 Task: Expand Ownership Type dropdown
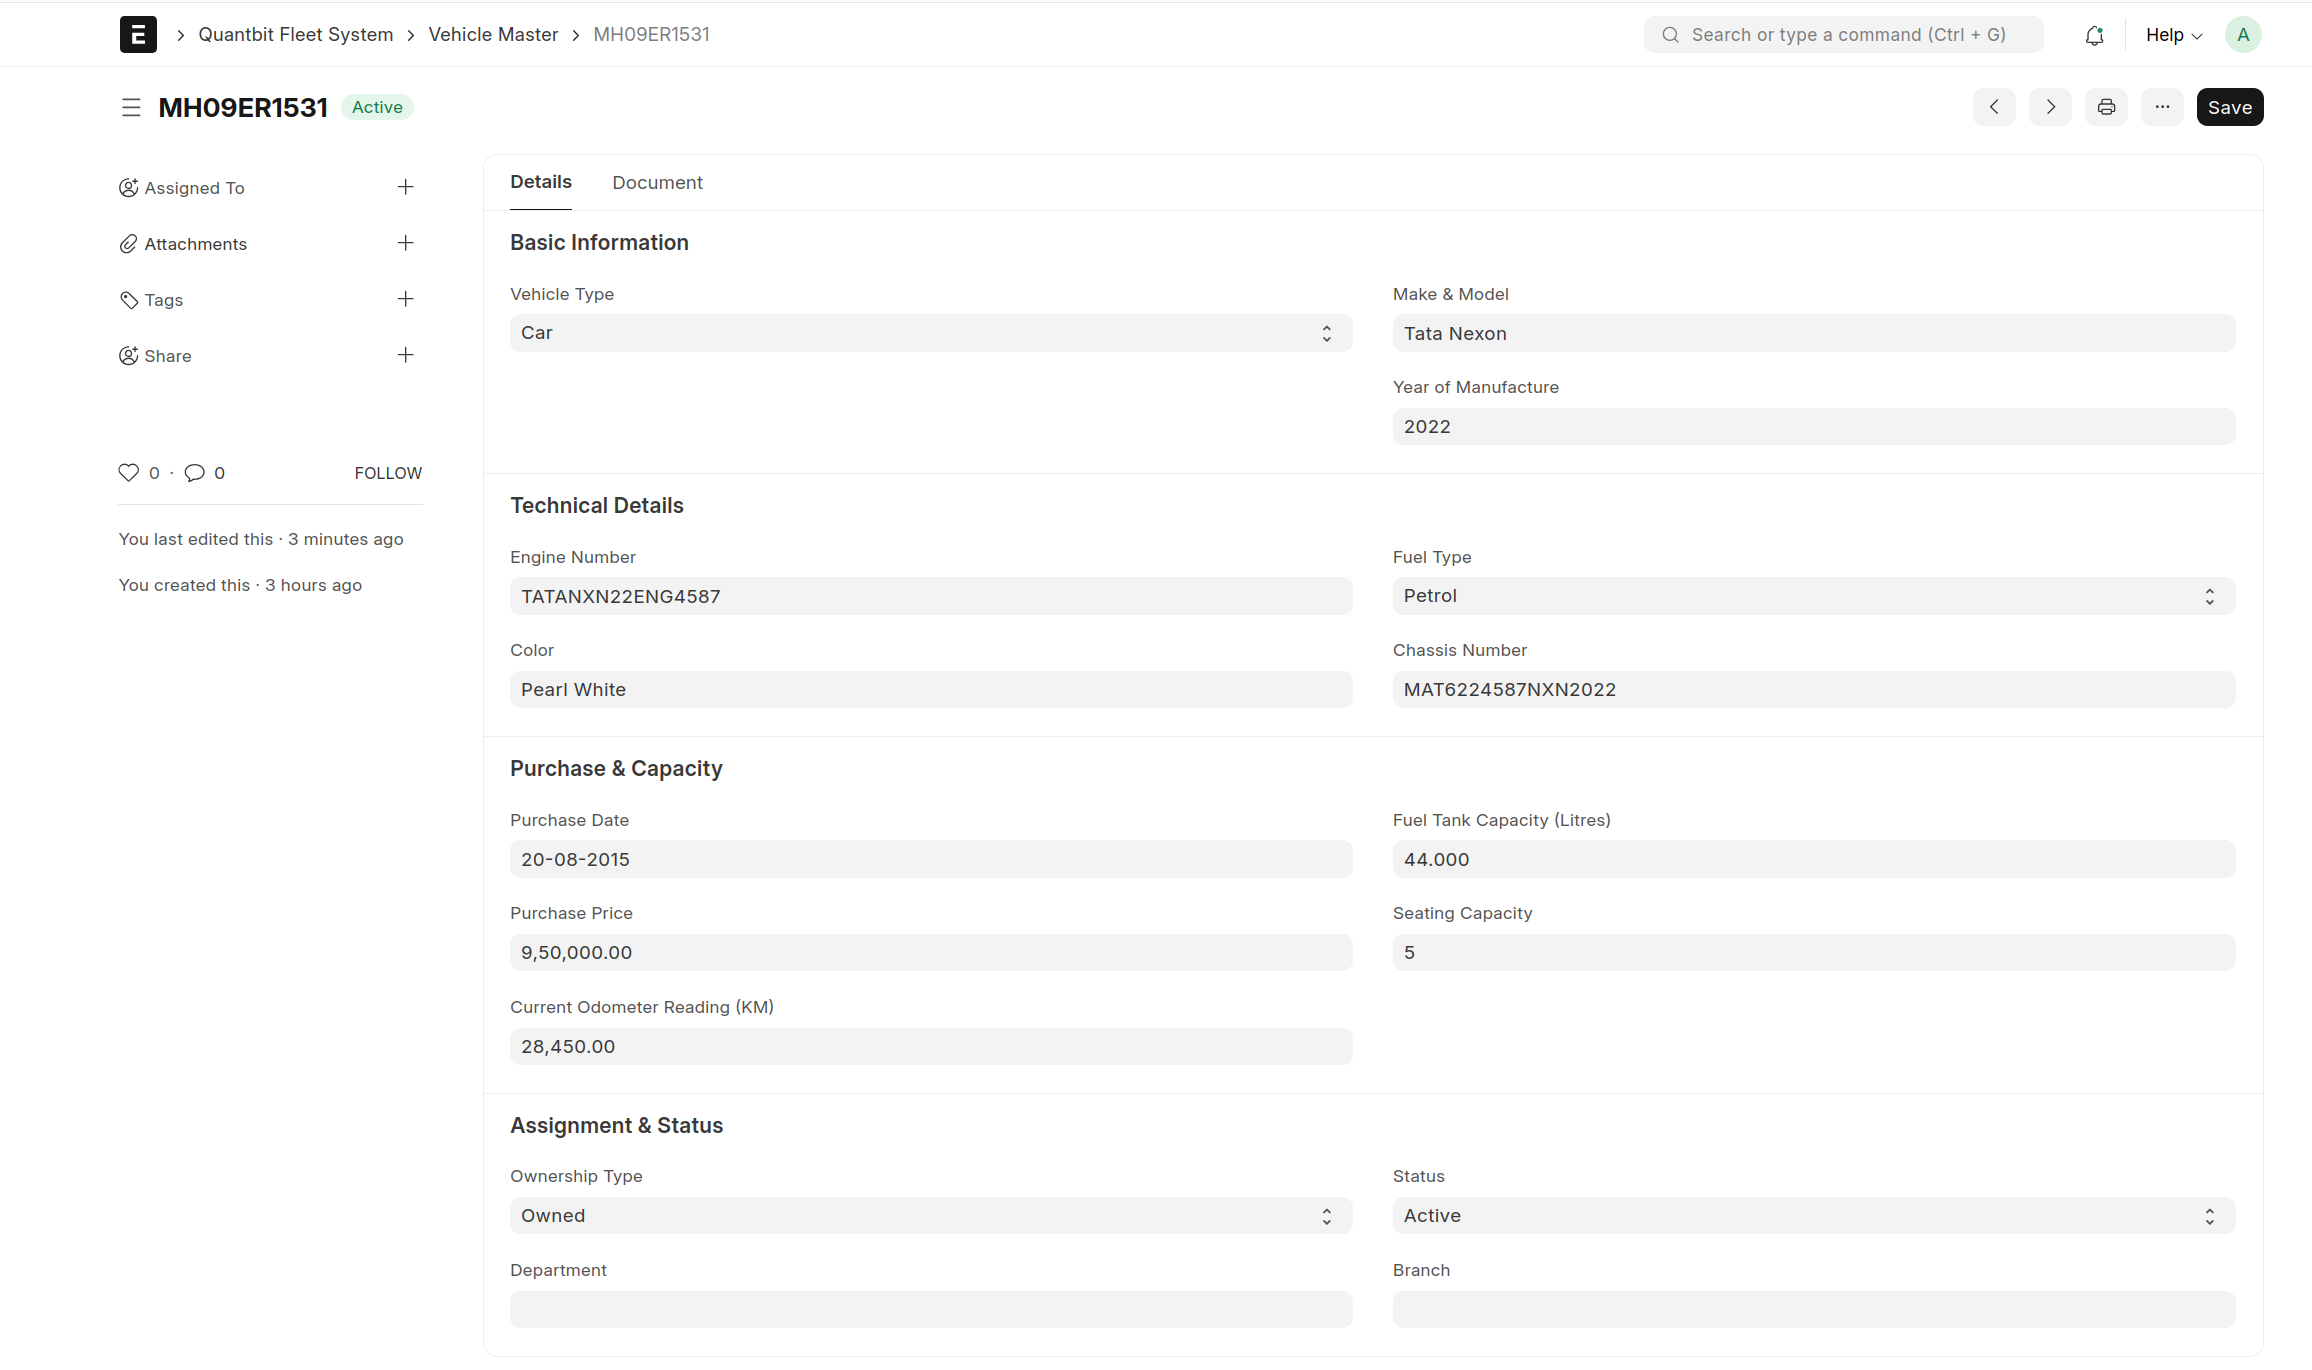pos(930,1216)
